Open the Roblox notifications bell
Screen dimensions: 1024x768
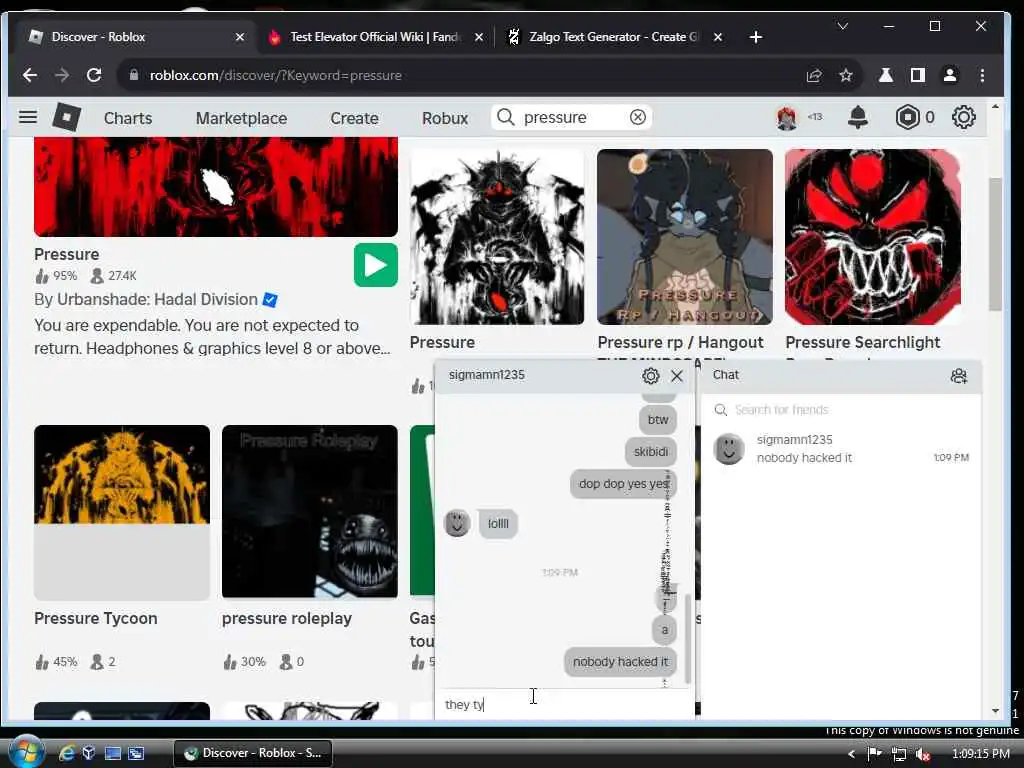click(857, 117)
